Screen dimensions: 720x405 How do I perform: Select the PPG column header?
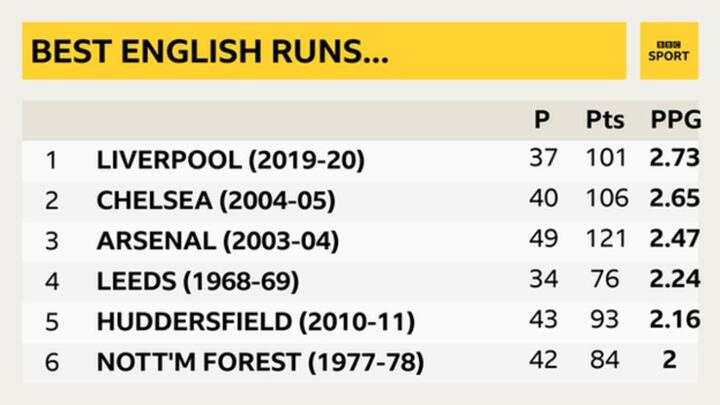(674, 120)
